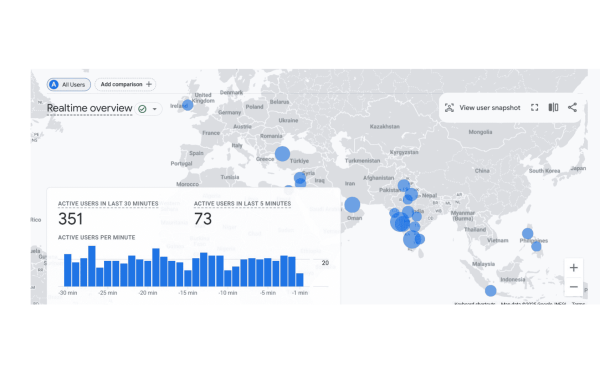Click the share report icon
600x385 pixels.
pos(572,108)
